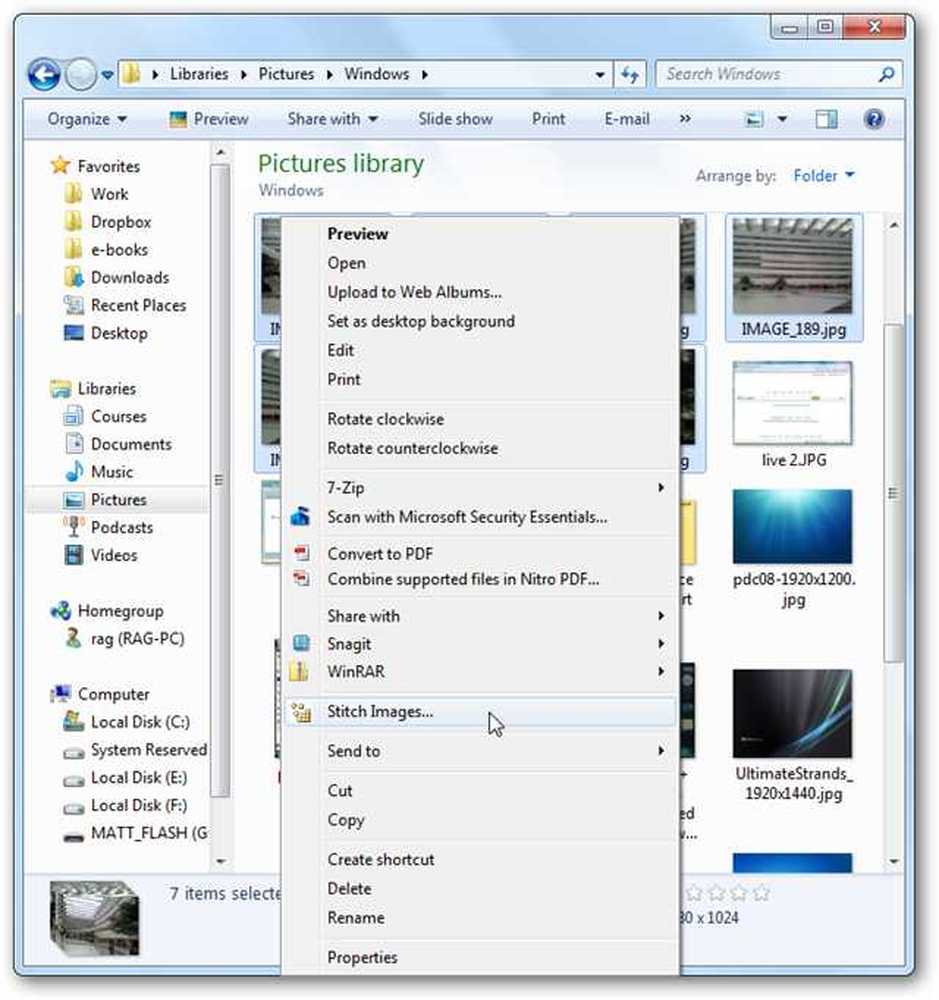Image resolution: width=939 pixels, height=1000 pixels.
Task: Click the folder icon in address bar
Action: tap(131, 74)
